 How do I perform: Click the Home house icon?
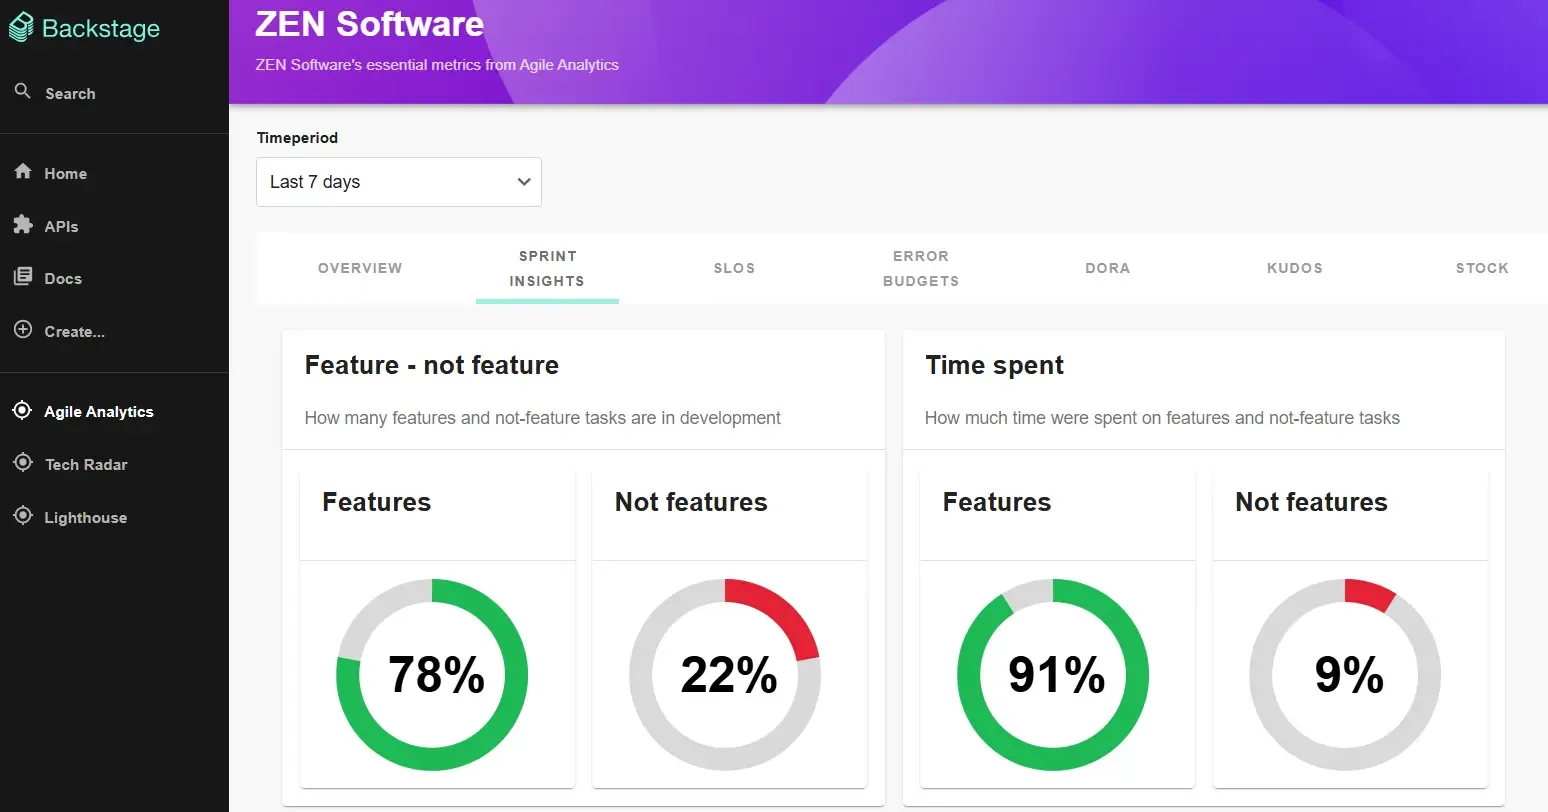point(23,171)
